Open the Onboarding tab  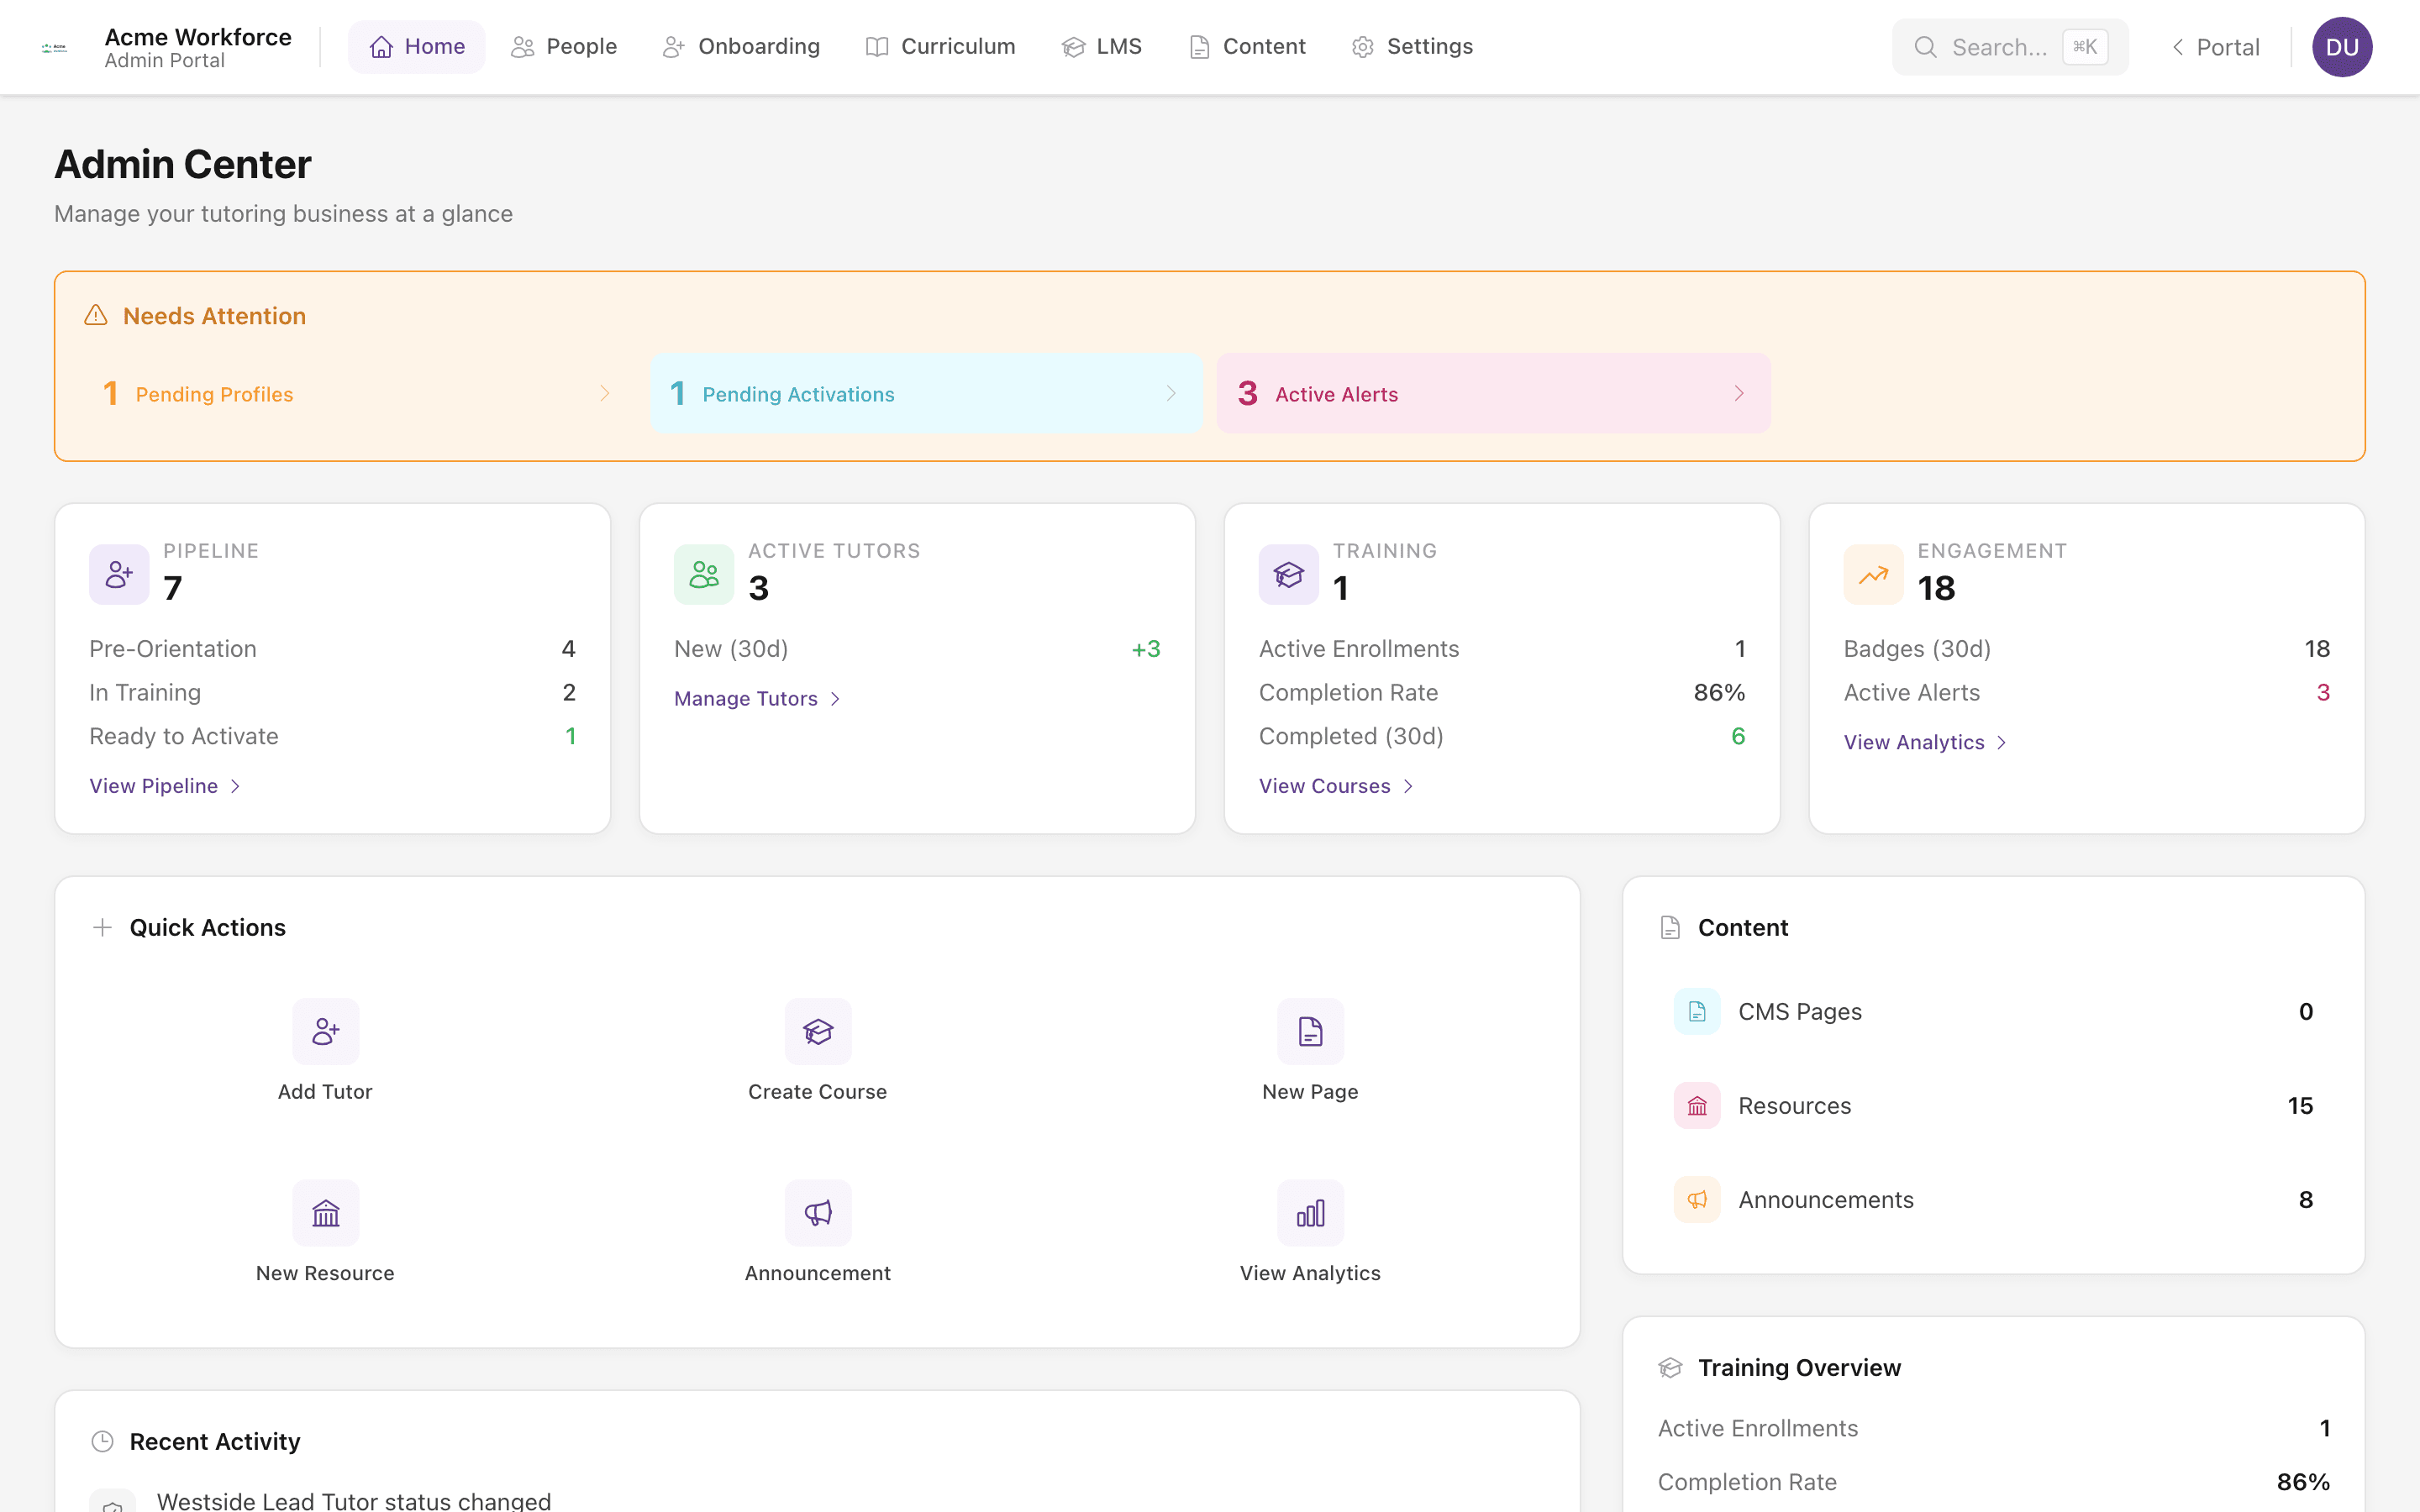[740, 47]
